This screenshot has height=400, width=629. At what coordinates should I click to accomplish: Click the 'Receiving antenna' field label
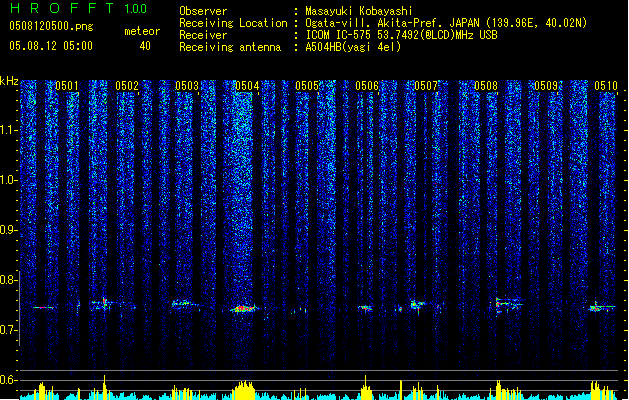tap(230, 47)
